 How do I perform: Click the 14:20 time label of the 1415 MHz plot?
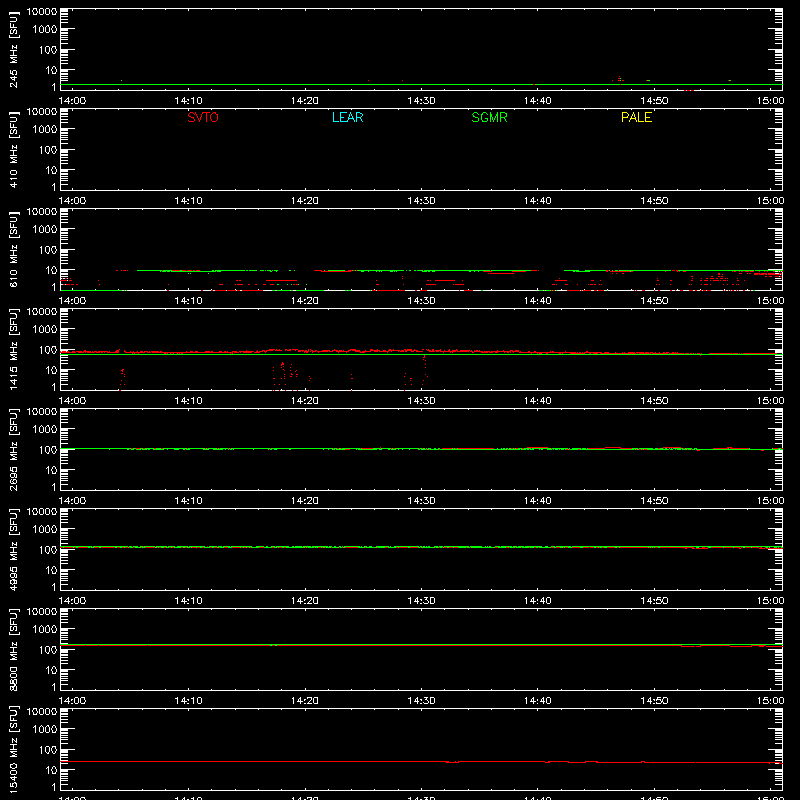click(x=305, y=401)
